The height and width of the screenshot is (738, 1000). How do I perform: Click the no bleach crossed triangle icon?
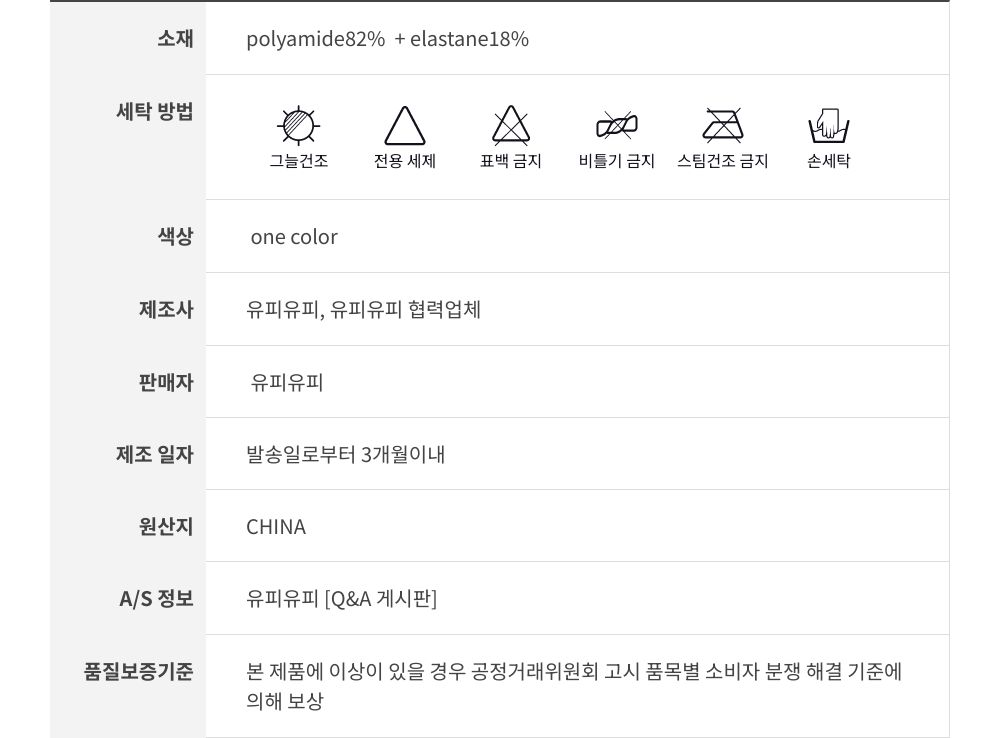[x=511, y=127]
